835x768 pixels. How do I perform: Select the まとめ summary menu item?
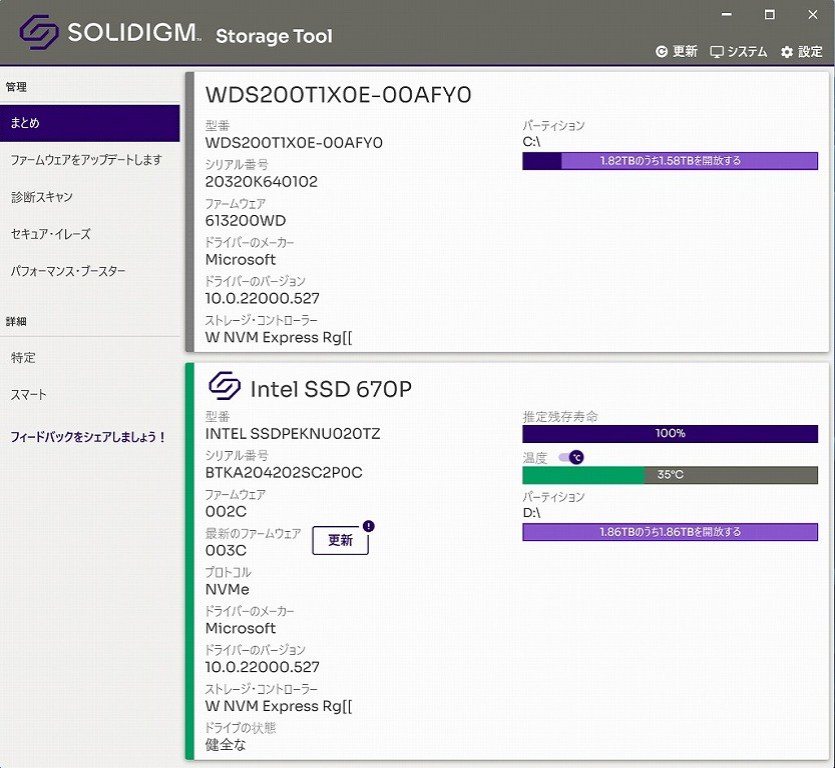click(89, 123)
